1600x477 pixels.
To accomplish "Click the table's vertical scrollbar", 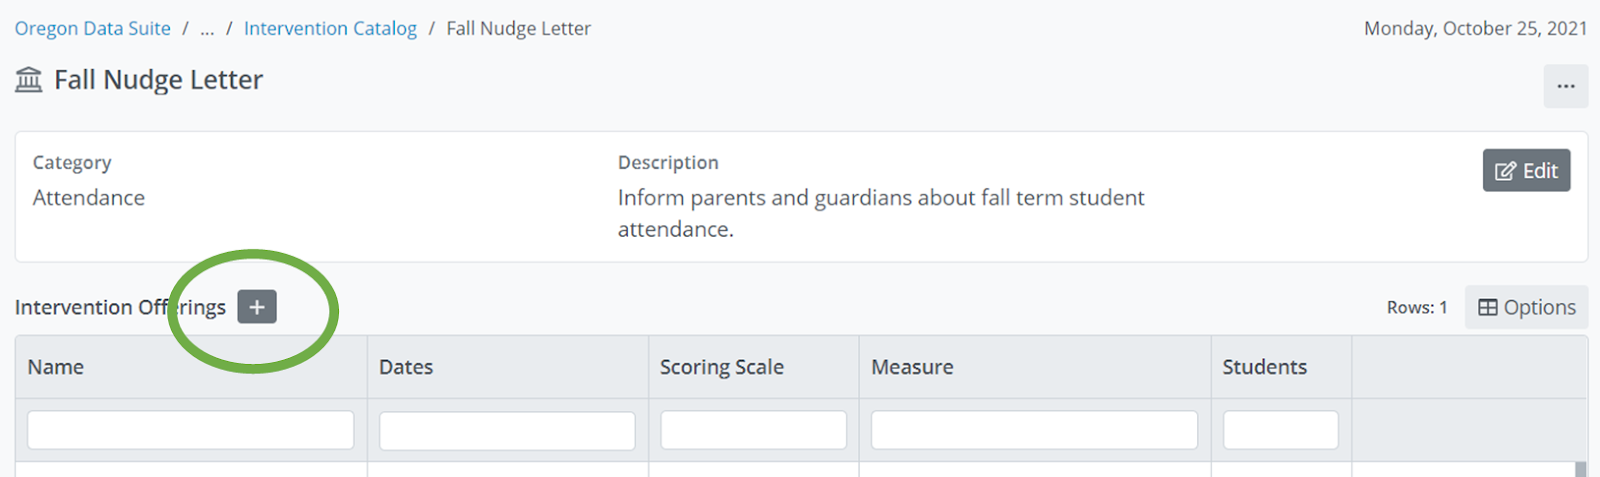I will point(1581,469).
